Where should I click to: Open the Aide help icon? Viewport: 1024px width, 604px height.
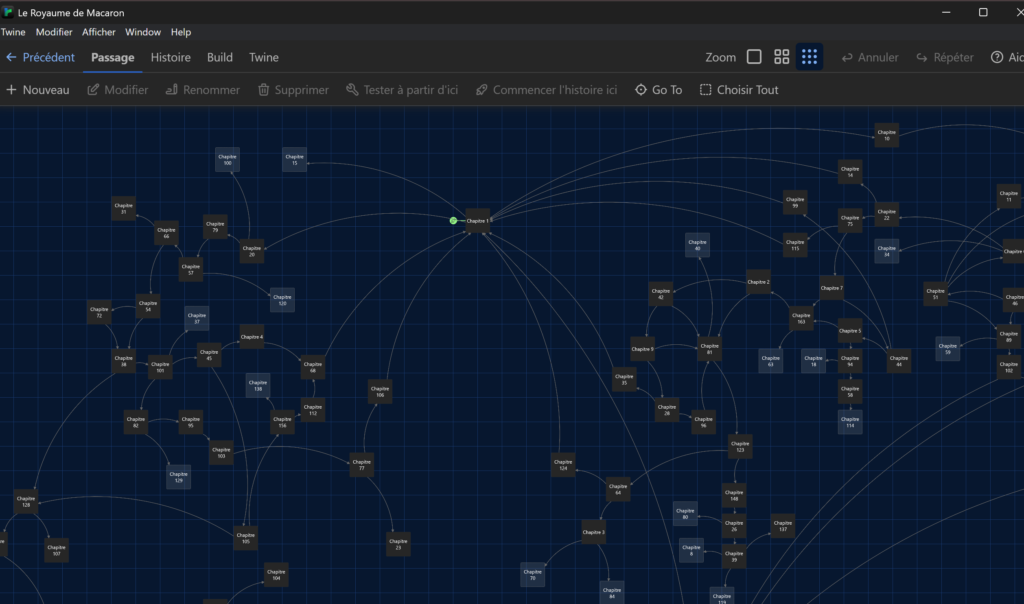click(997, 57)
